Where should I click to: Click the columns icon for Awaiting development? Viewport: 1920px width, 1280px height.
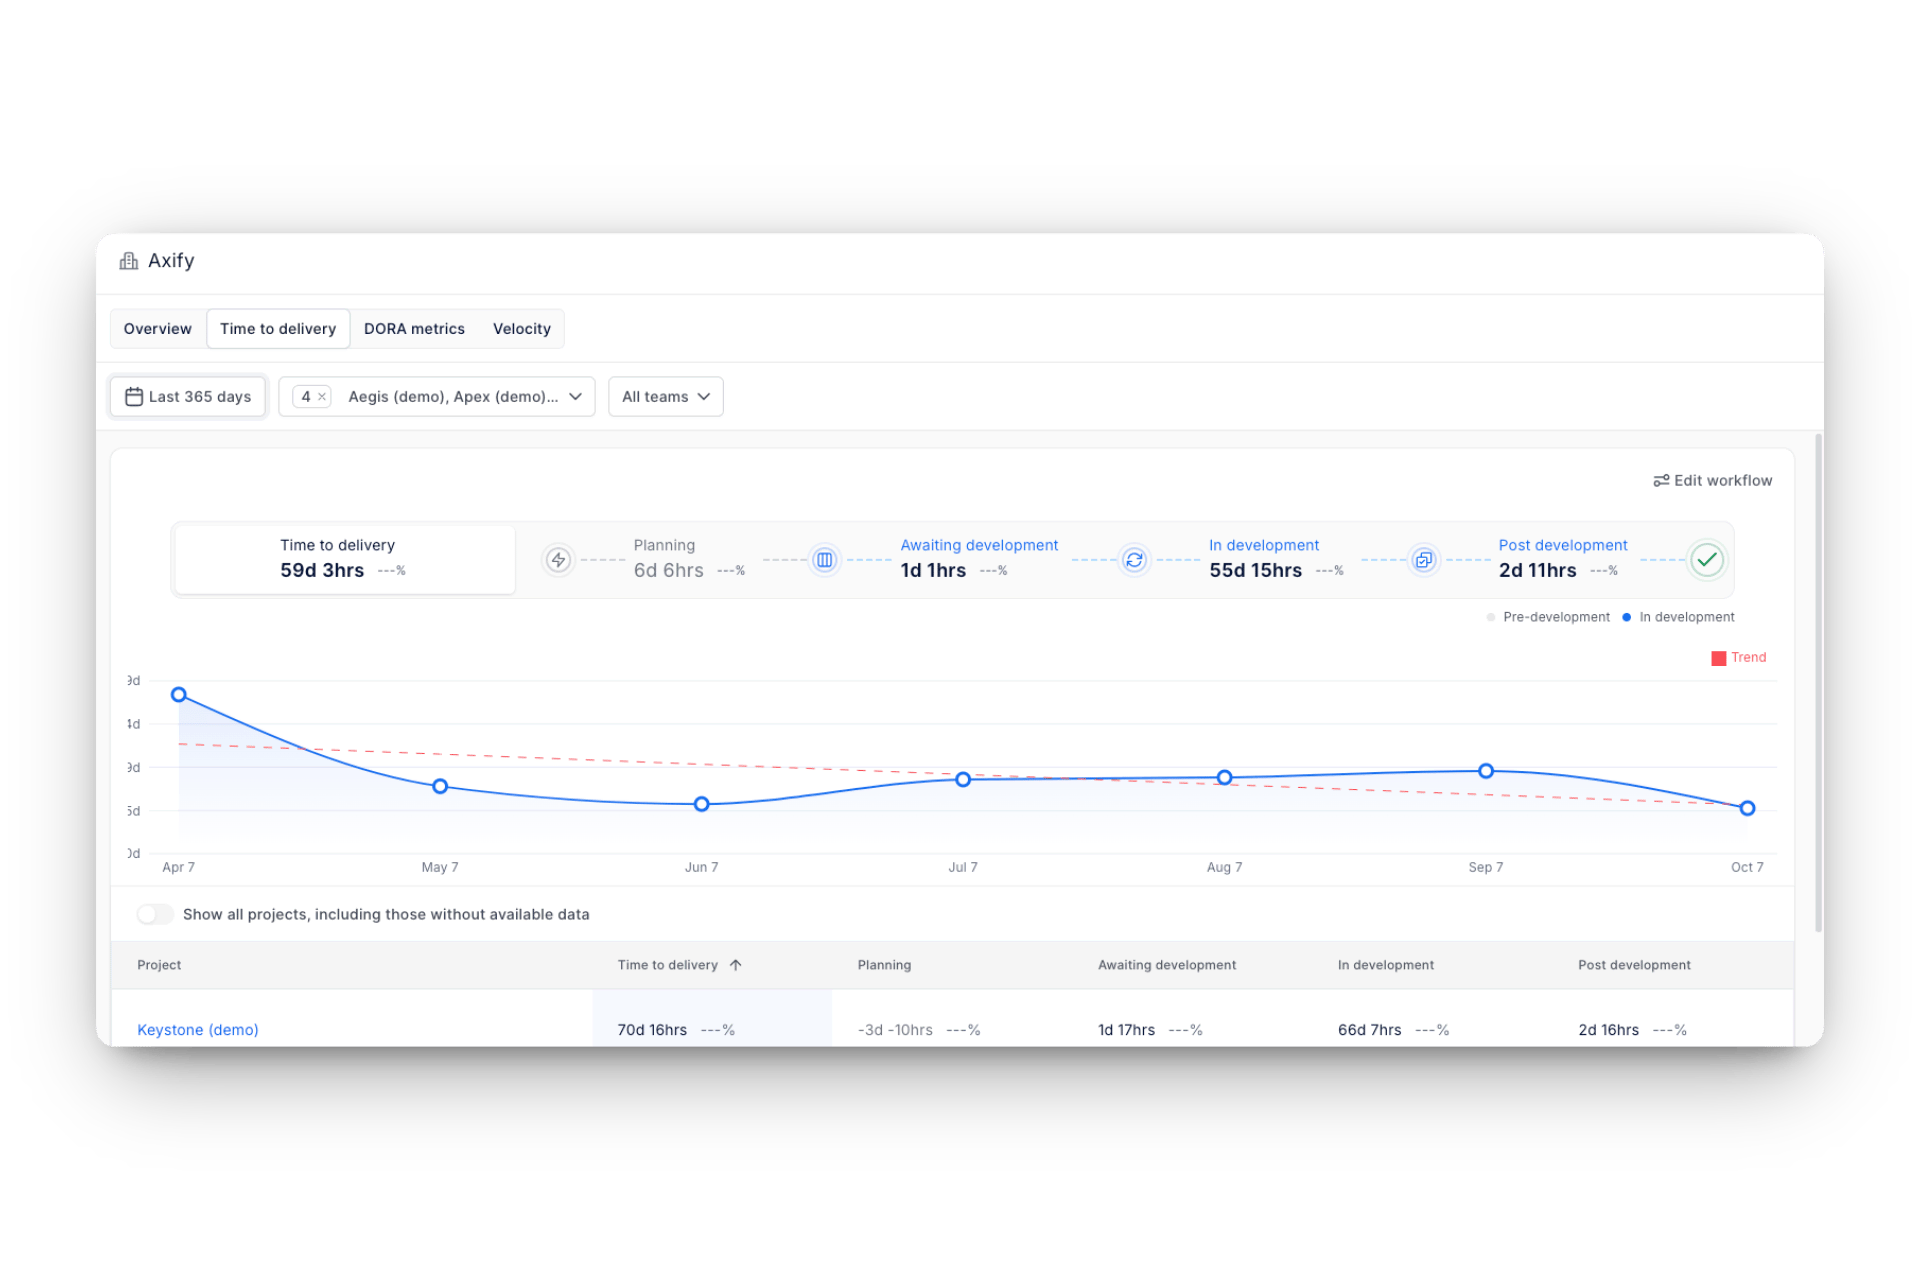824,560
